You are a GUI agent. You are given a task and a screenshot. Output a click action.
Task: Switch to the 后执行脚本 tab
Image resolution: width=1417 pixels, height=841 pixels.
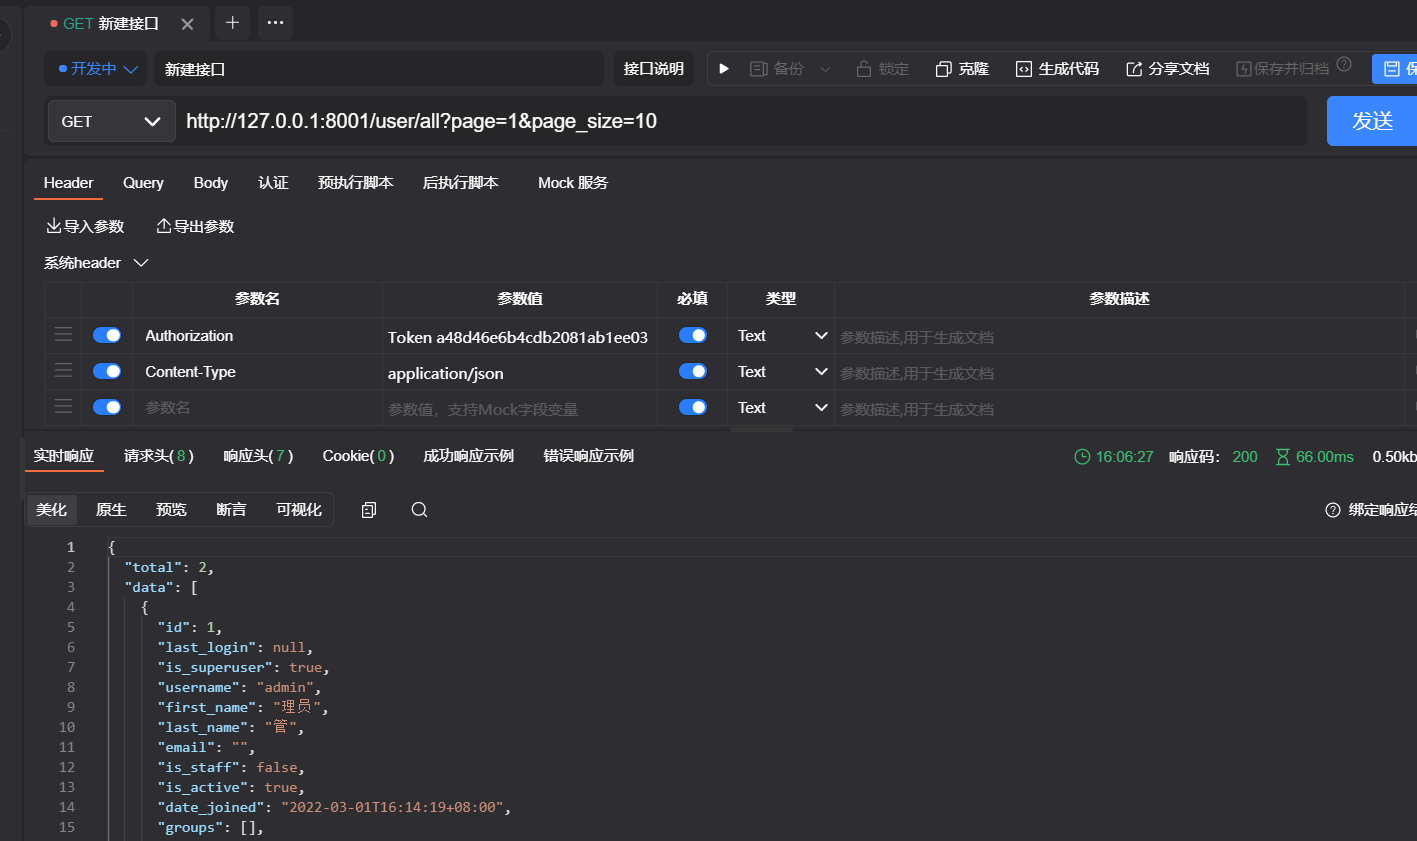click(x=460, y=182)
